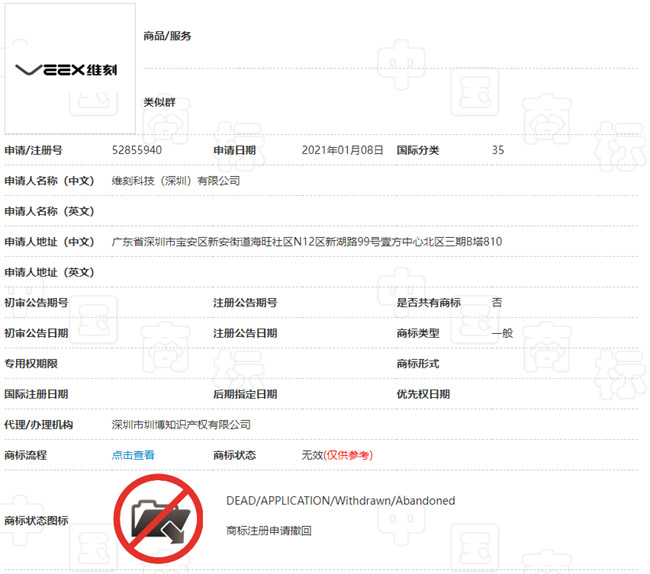Click the 无效(仅供参考) trademark status text
650x574 pixels.
click(336, 455)
